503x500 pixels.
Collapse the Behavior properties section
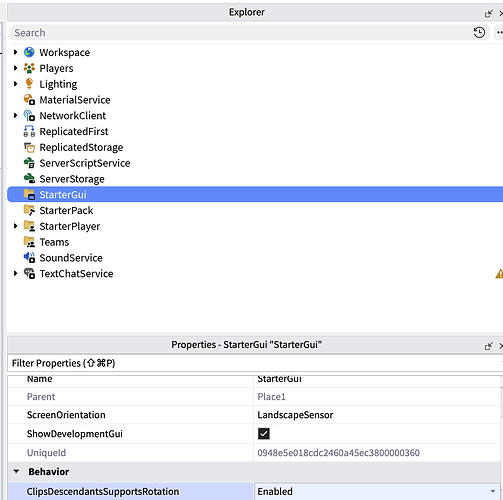point(16,472)
